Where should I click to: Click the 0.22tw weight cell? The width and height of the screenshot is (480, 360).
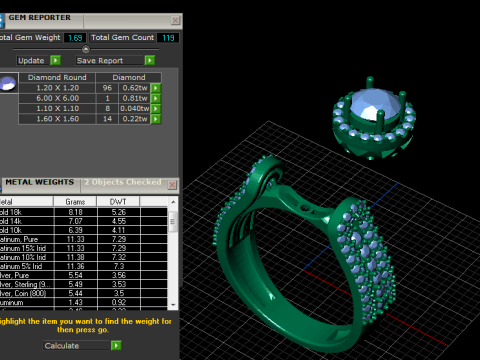pyautogui.click(x=135, y=119)
